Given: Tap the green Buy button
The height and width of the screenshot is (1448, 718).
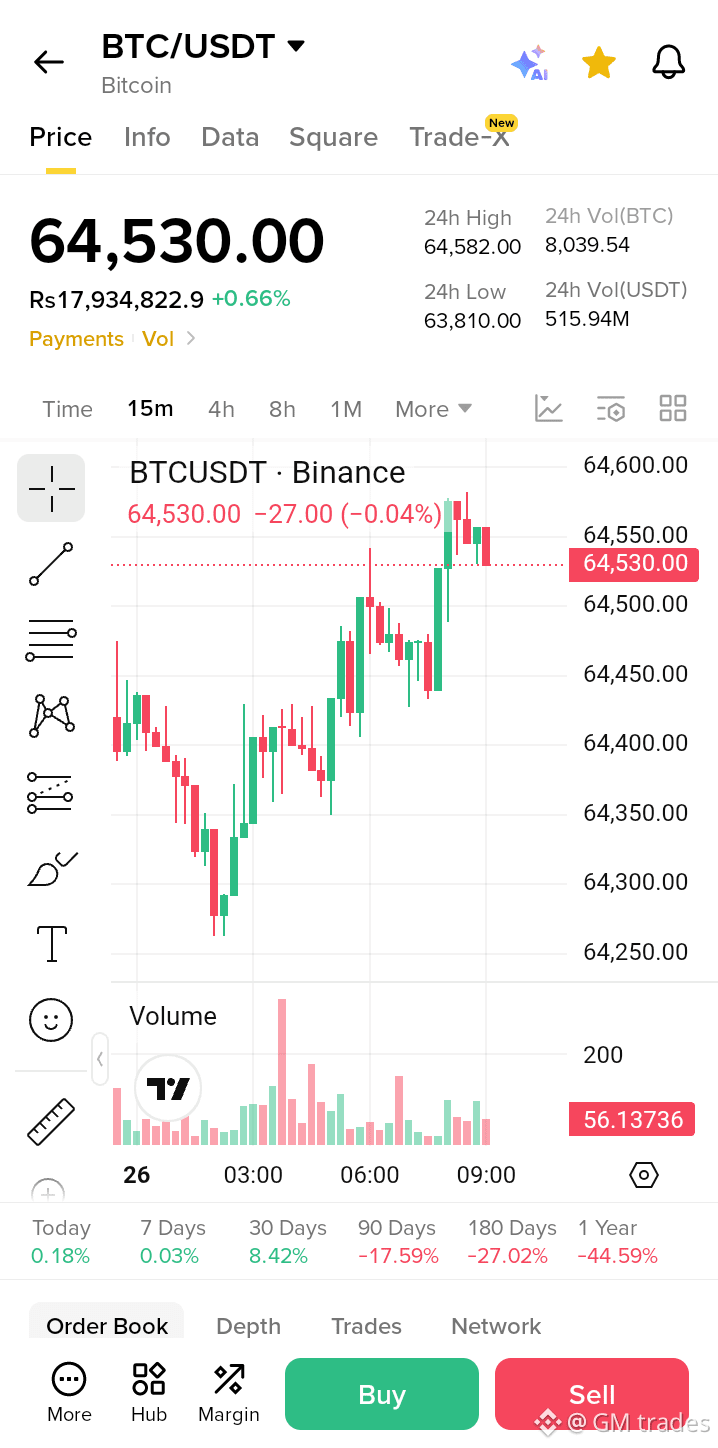Looking at the screenshot, I should 382,1394.
